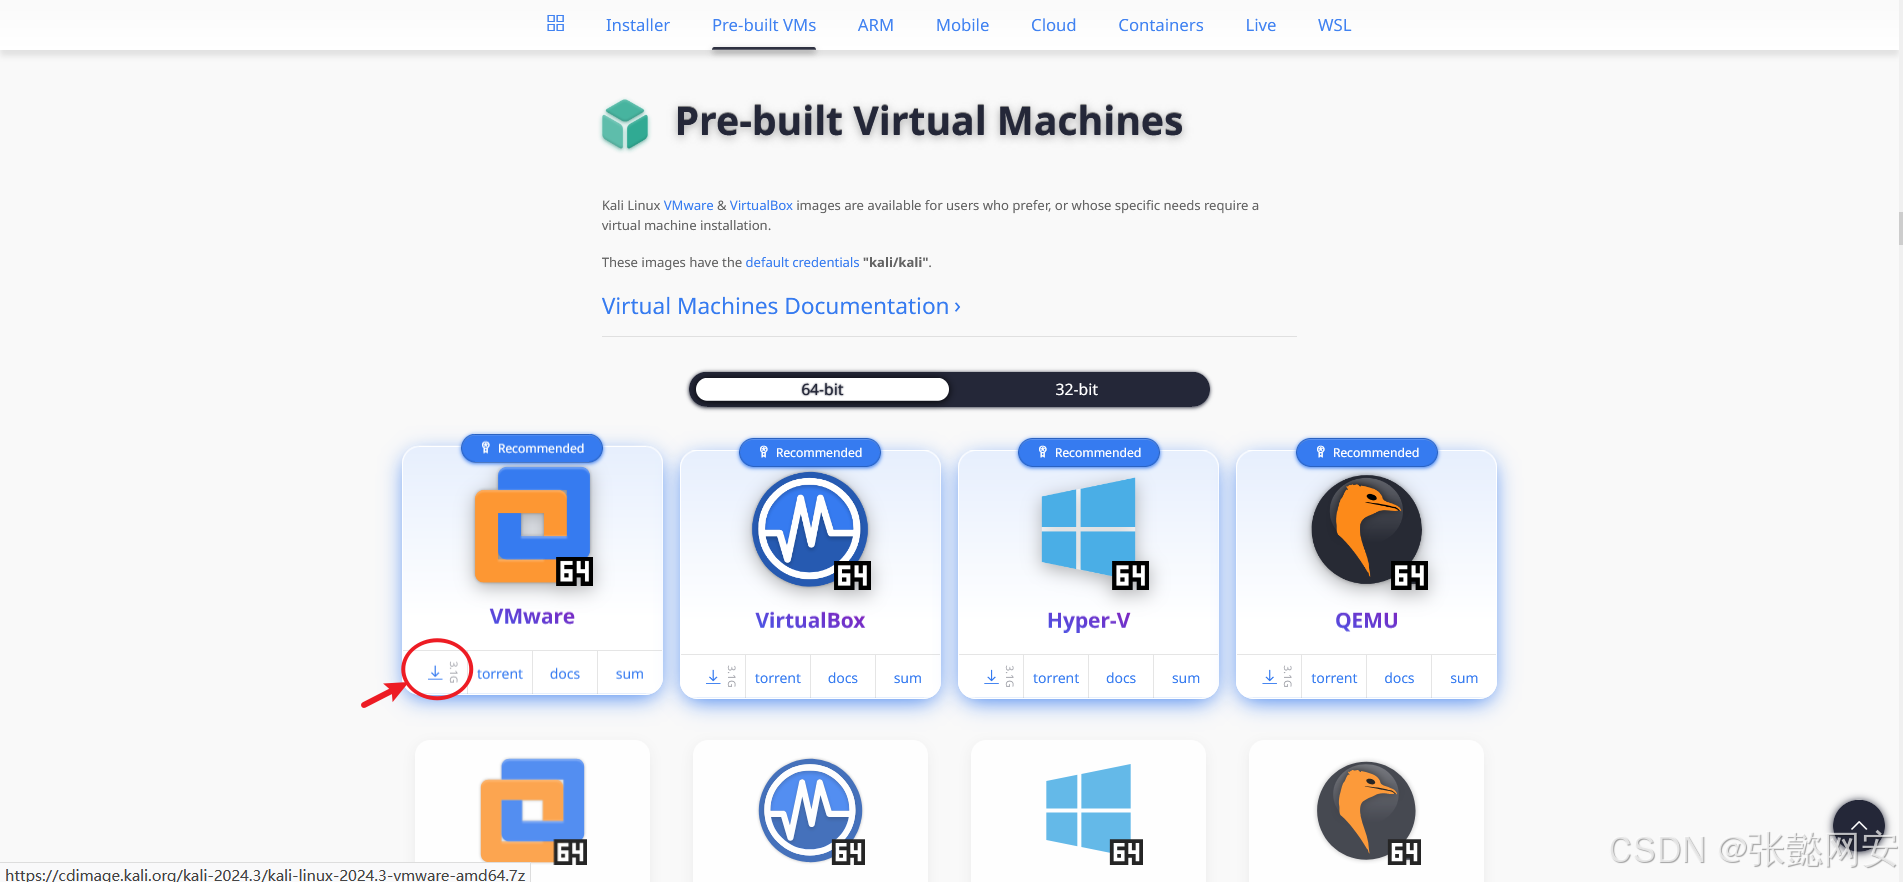Open the VirtualBox link in the description
The width and height of the screenshot is (1903, 882).
(x=761, y=205)
